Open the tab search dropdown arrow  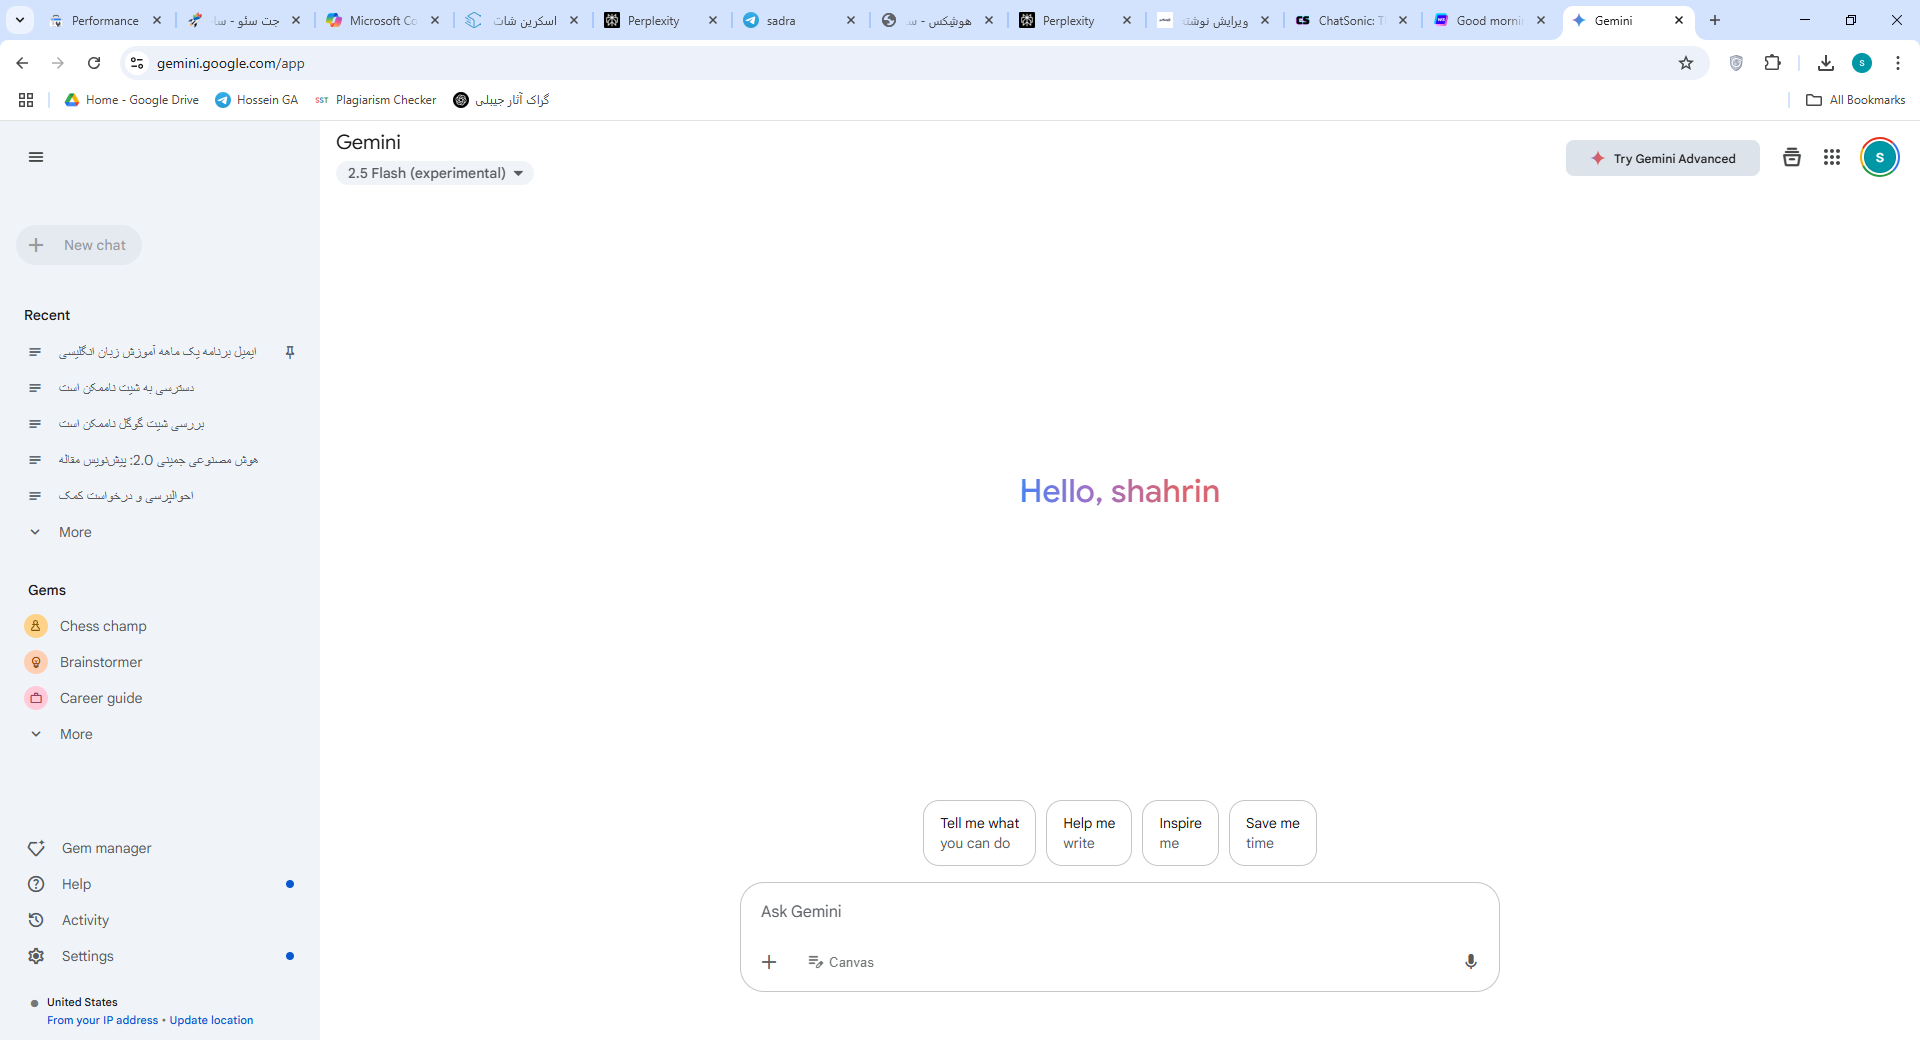click(20, 20)
